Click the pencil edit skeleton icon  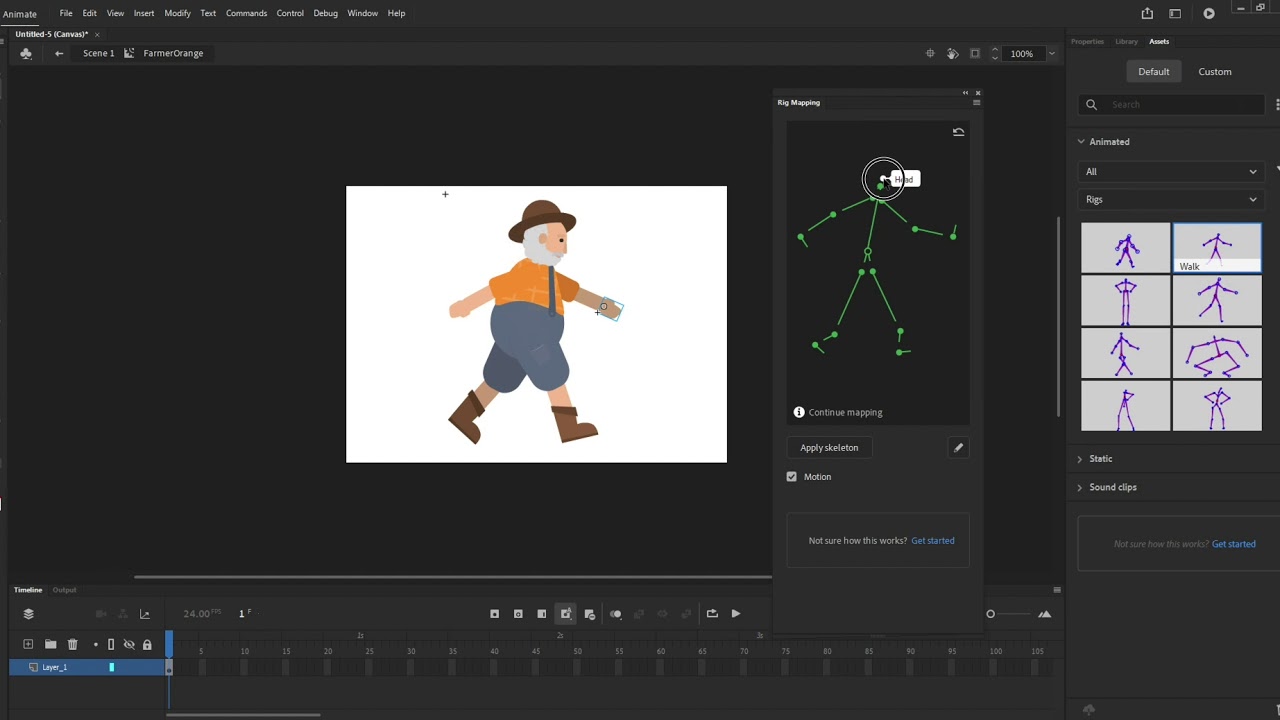(x=958, y=448)
